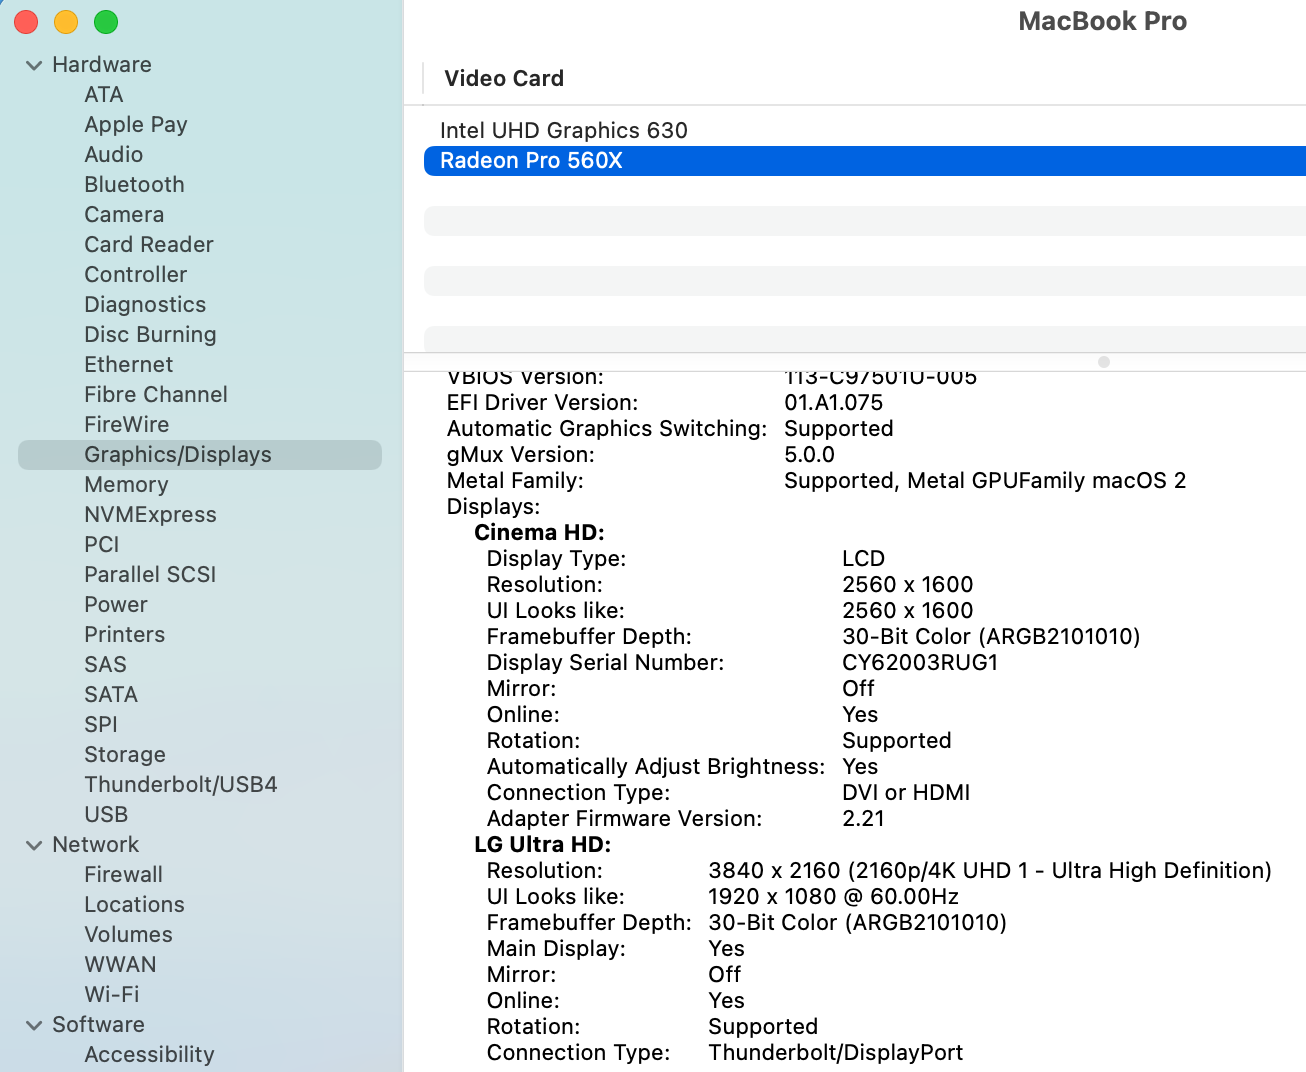
Task: Open Locations under Network
Action: point(135,905)
